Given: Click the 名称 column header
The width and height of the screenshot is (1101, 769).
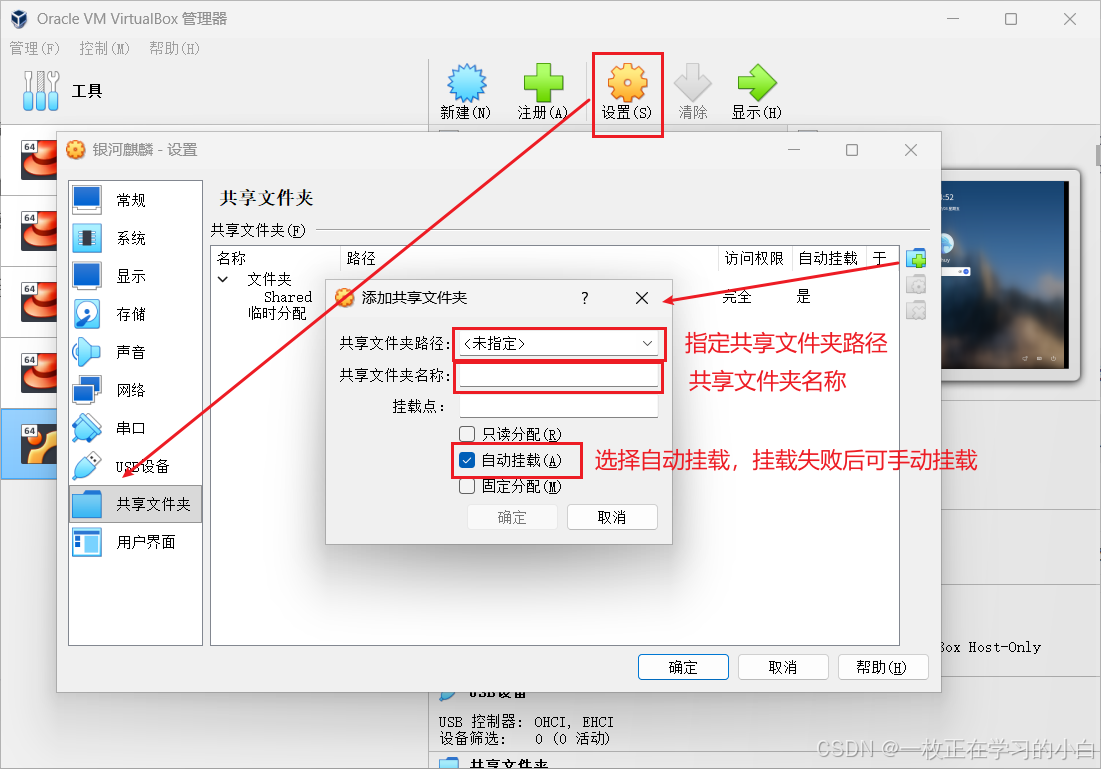Looking at the screenshot, I should pos(276,258).
